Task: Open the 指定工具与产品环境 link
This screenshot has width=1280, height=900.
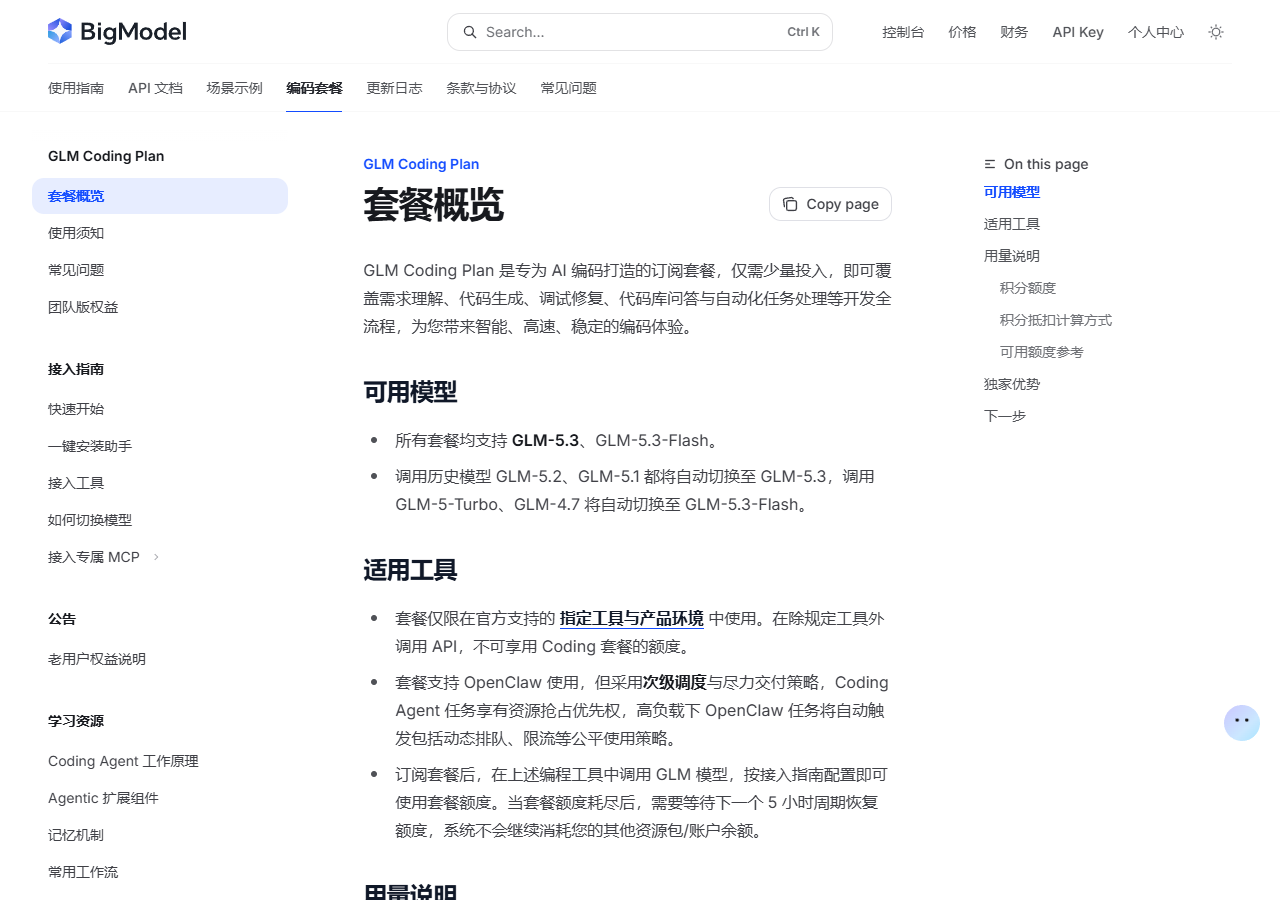Action: point(632,618)
